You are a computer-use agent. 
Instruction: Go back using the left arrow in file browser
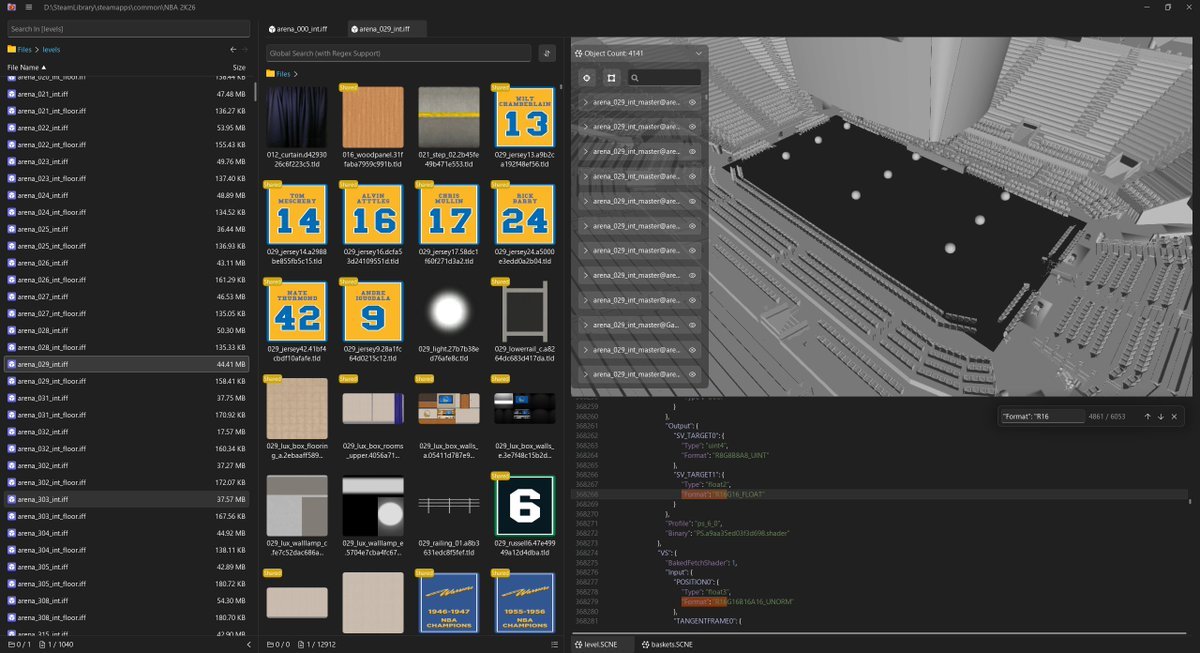click(233, 49)
